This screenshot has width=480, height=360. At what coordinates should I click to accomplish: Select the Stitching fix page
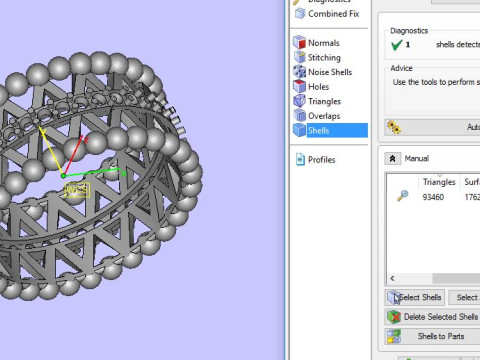pyautogui.click(x=324, y=58)
